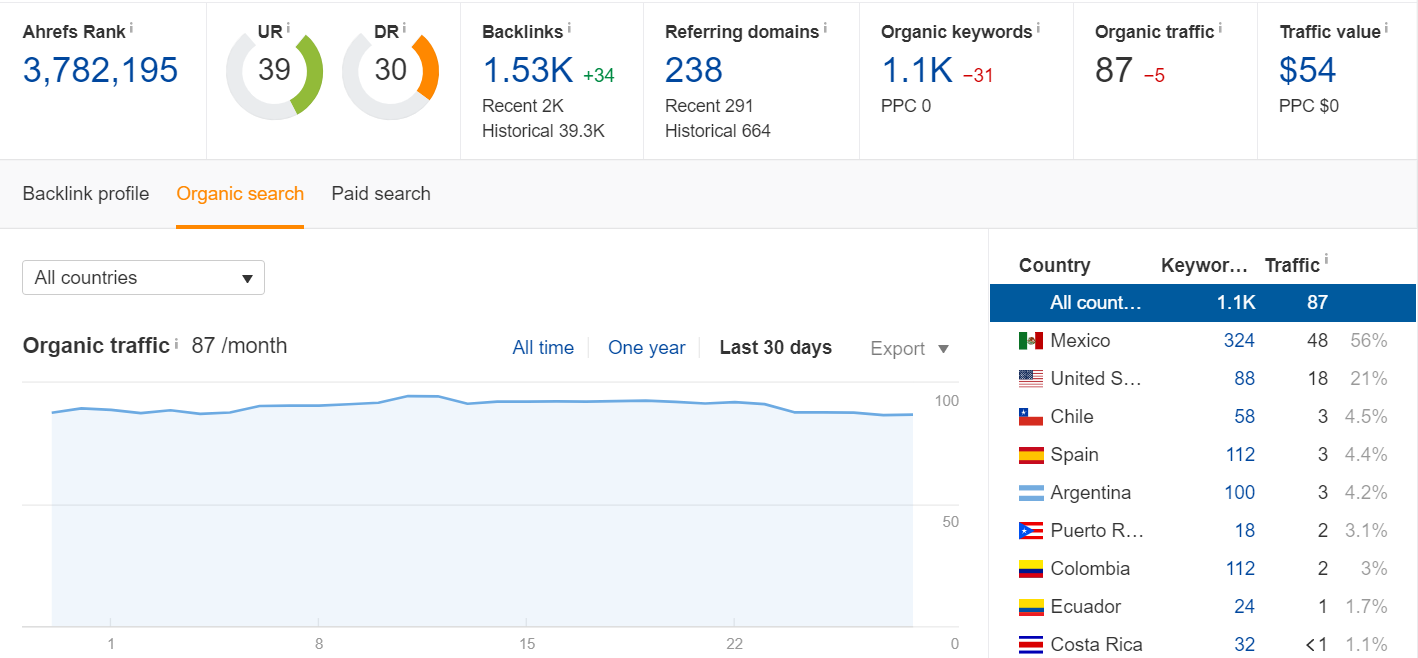Click the Spain flag icon
The height and width of the screenshot is (658, 1418).
click(1031, 455)
